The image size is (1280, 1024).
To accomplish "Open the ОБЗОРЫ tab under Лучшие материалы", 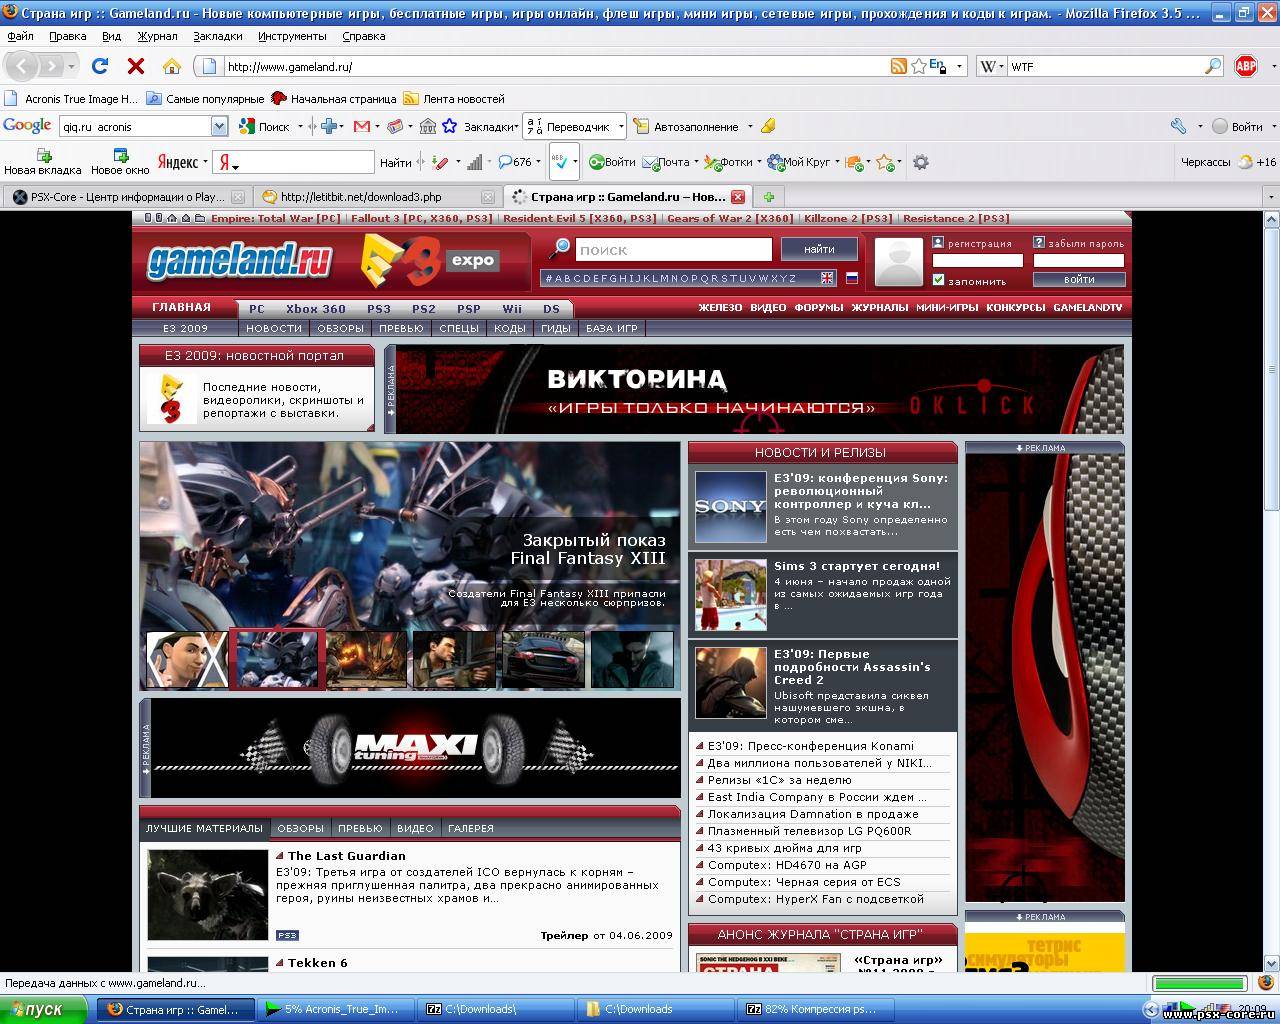I will [300, 828].
